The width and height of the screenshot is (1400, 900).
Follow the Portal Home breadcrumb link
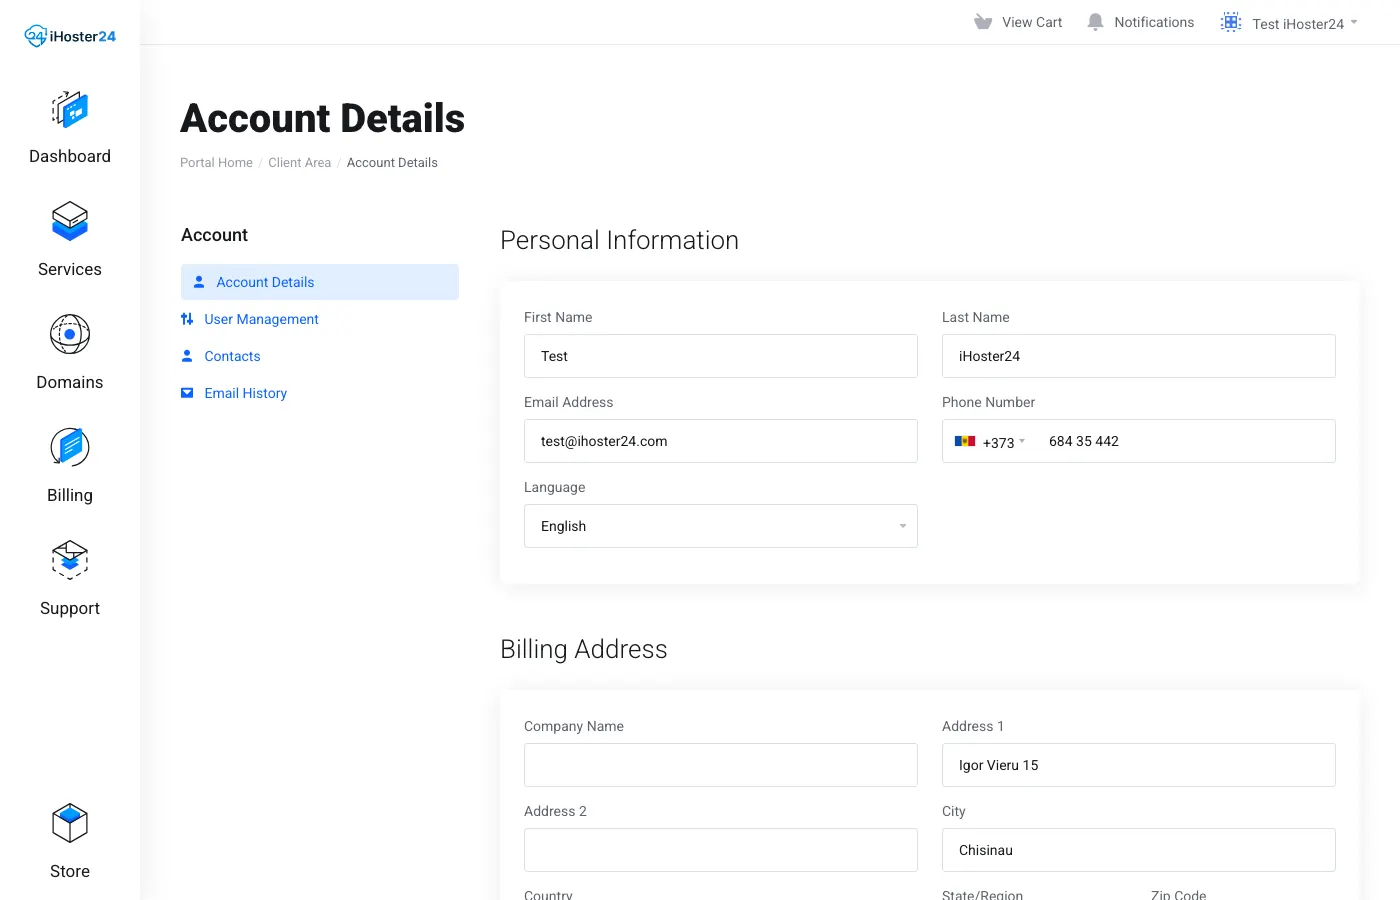coord(216,163)
